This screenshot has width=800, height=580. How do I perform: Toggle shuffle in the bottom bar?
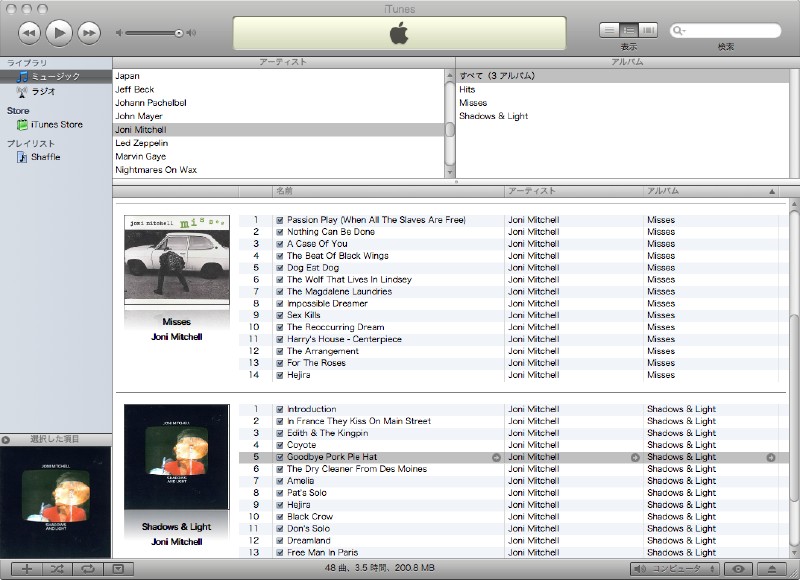pos(57,569)
